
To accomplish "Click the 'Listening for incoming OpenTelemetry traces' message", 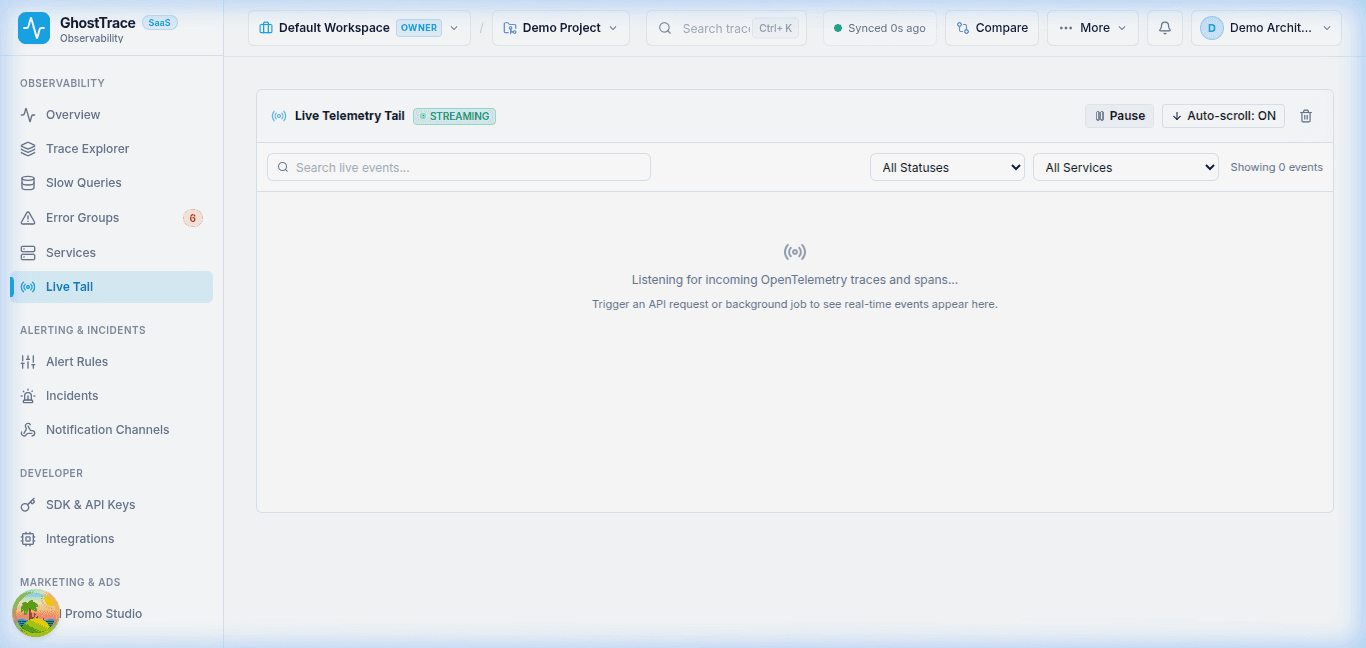I will pos(795,280).
